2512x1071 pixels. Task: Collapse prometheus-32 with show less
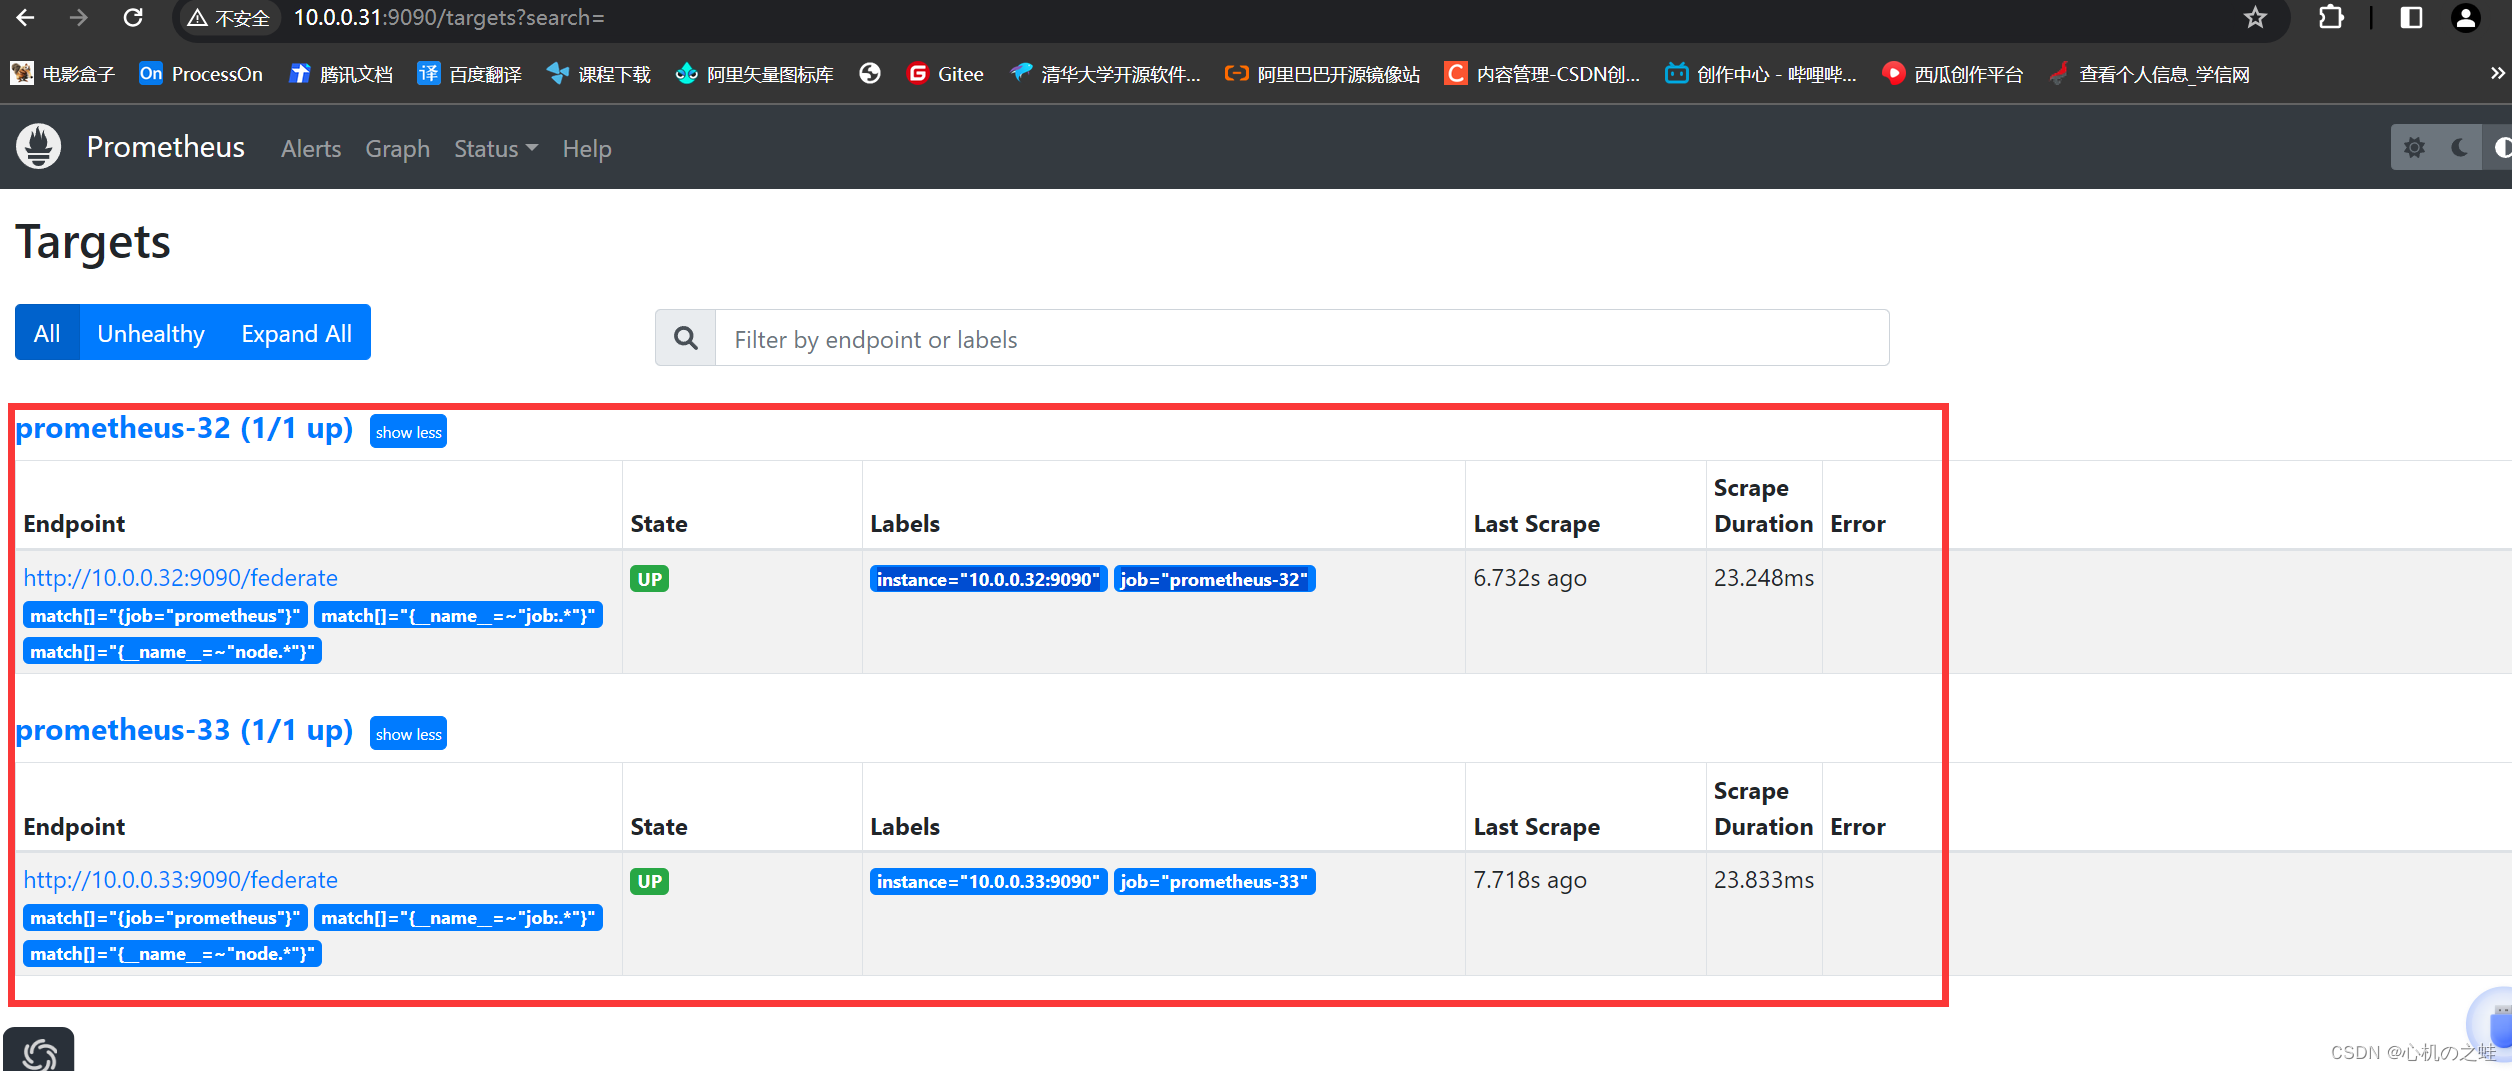point(408,432)
